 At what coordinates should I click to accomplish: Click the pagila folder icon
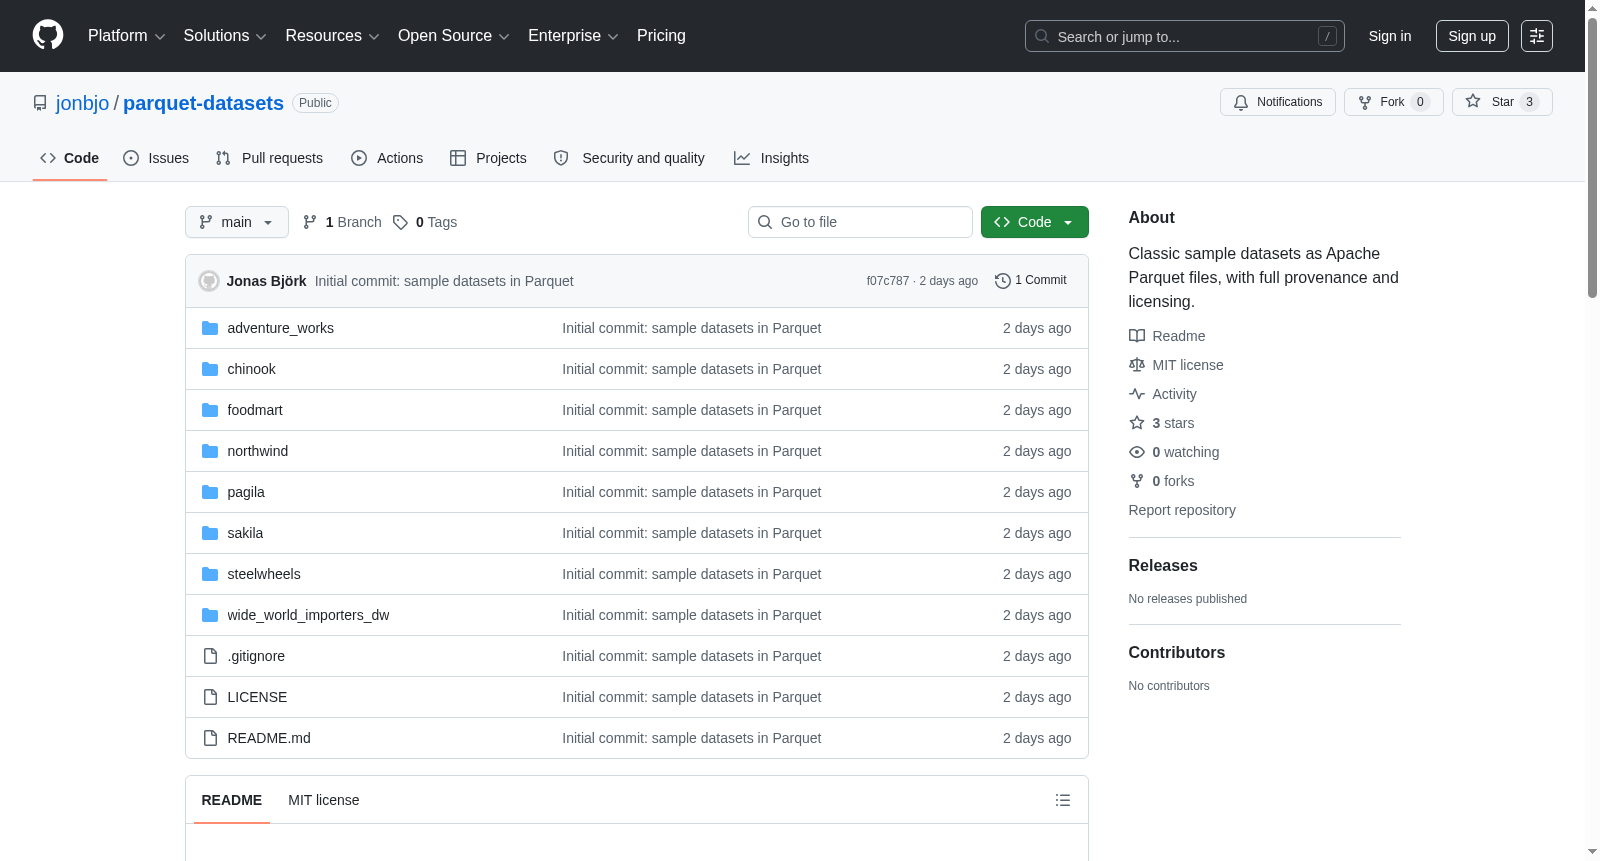[210, 492]
